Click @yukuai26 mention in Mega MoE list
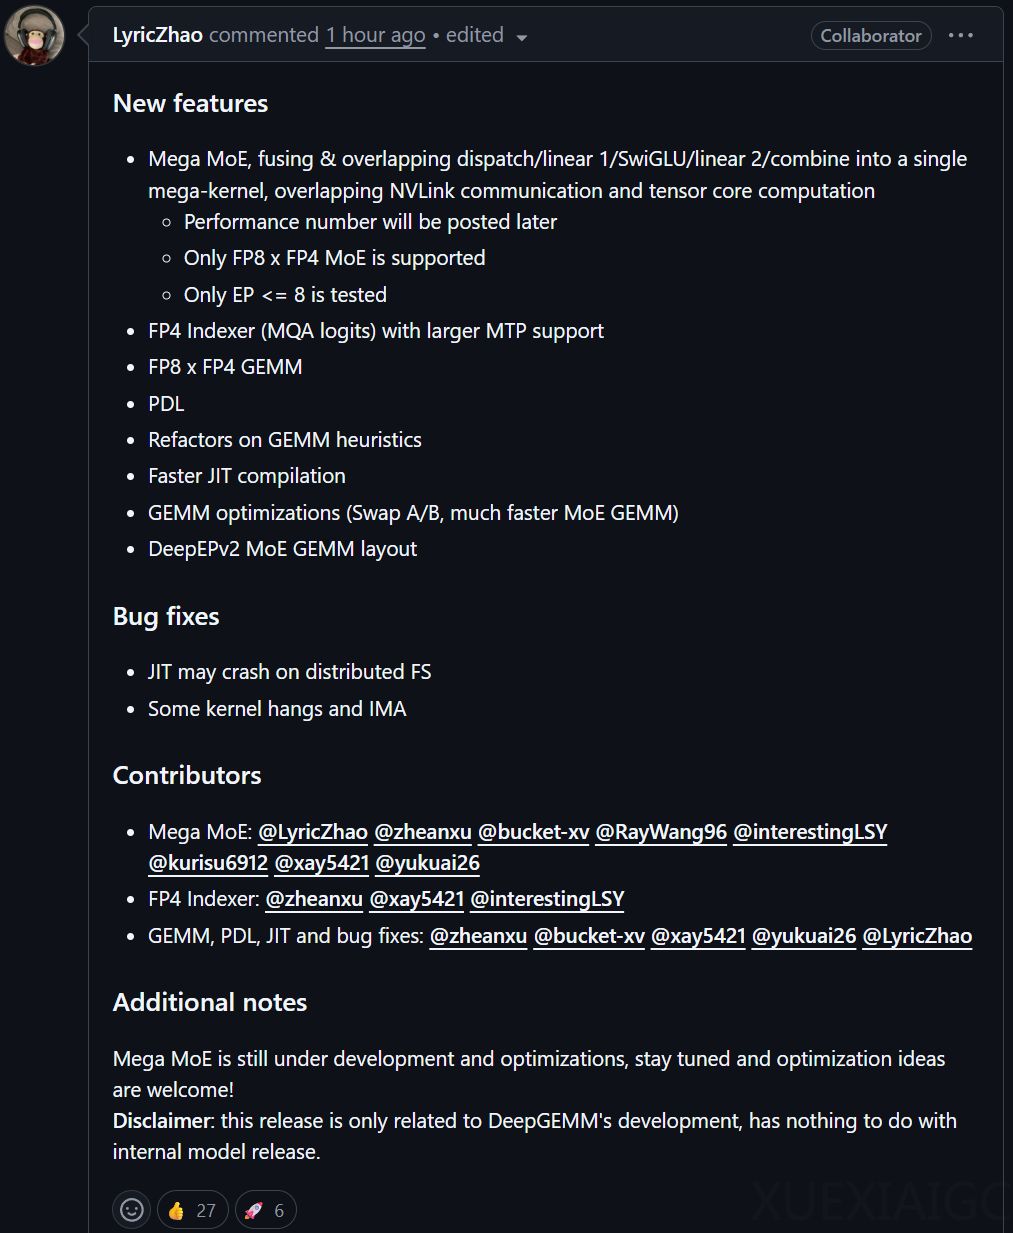The height and width of the screenshot is (1233, 1013). point(427,863)
